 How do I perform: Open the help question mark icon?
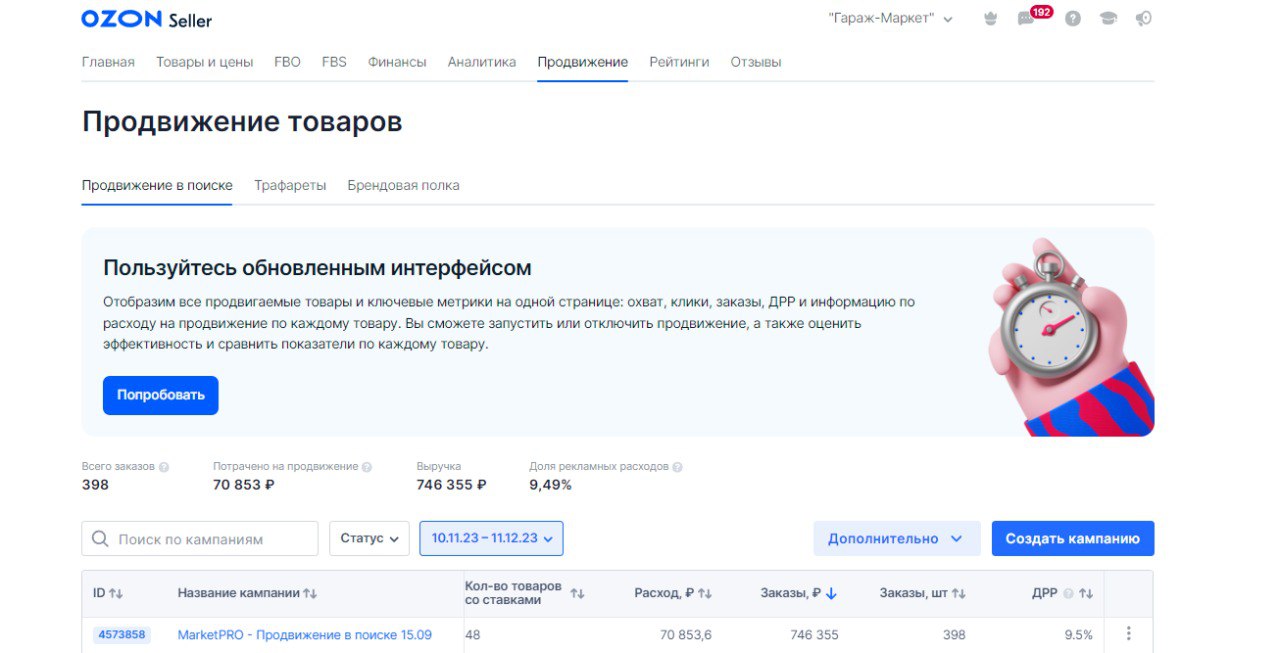click(x=1073, y=19)
